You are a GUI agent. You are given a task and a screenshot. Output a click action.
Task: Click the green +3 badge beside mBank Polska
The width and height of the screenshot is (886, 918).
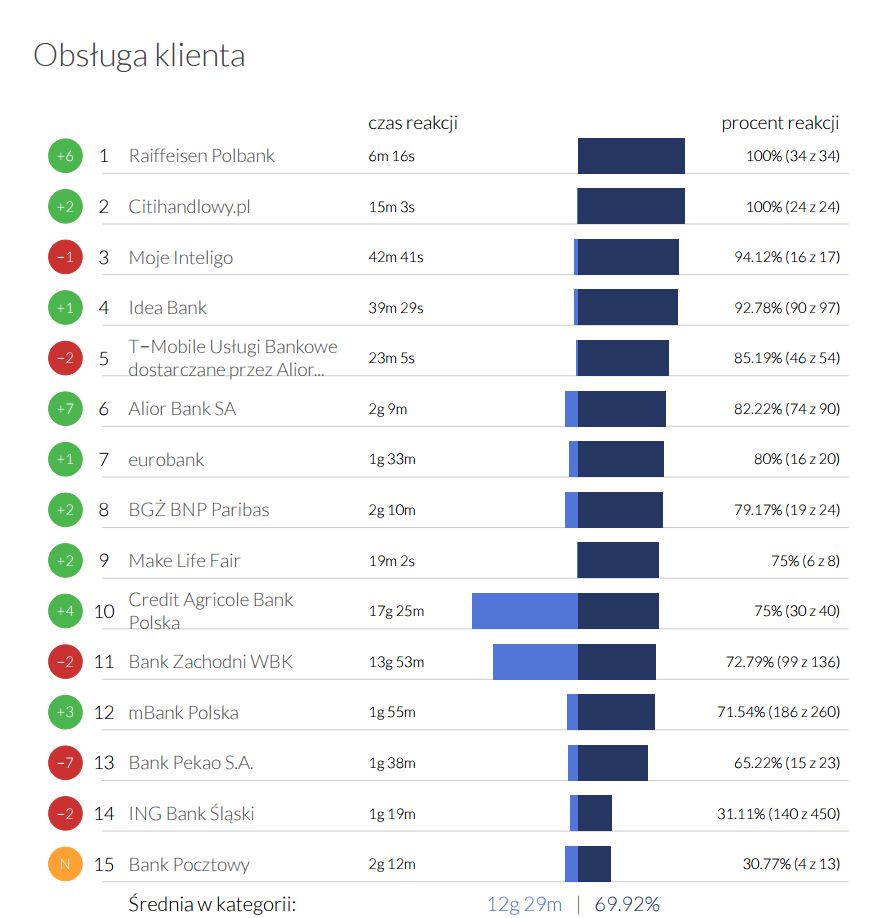pyautogui.click(x=65, y=712)
